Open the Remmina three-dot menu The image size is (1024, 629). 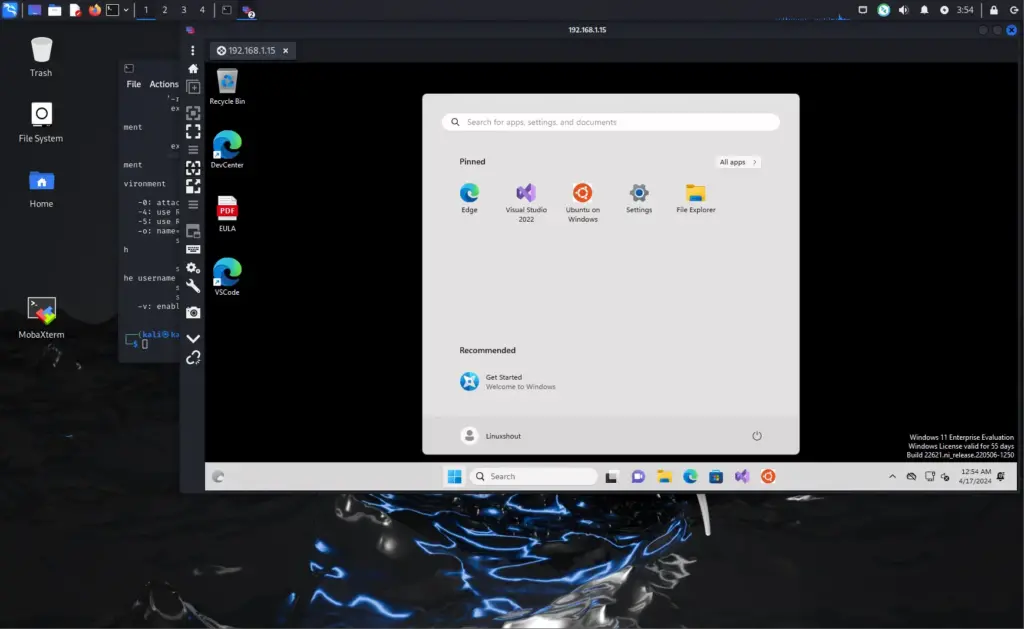[x=193, y=50]
